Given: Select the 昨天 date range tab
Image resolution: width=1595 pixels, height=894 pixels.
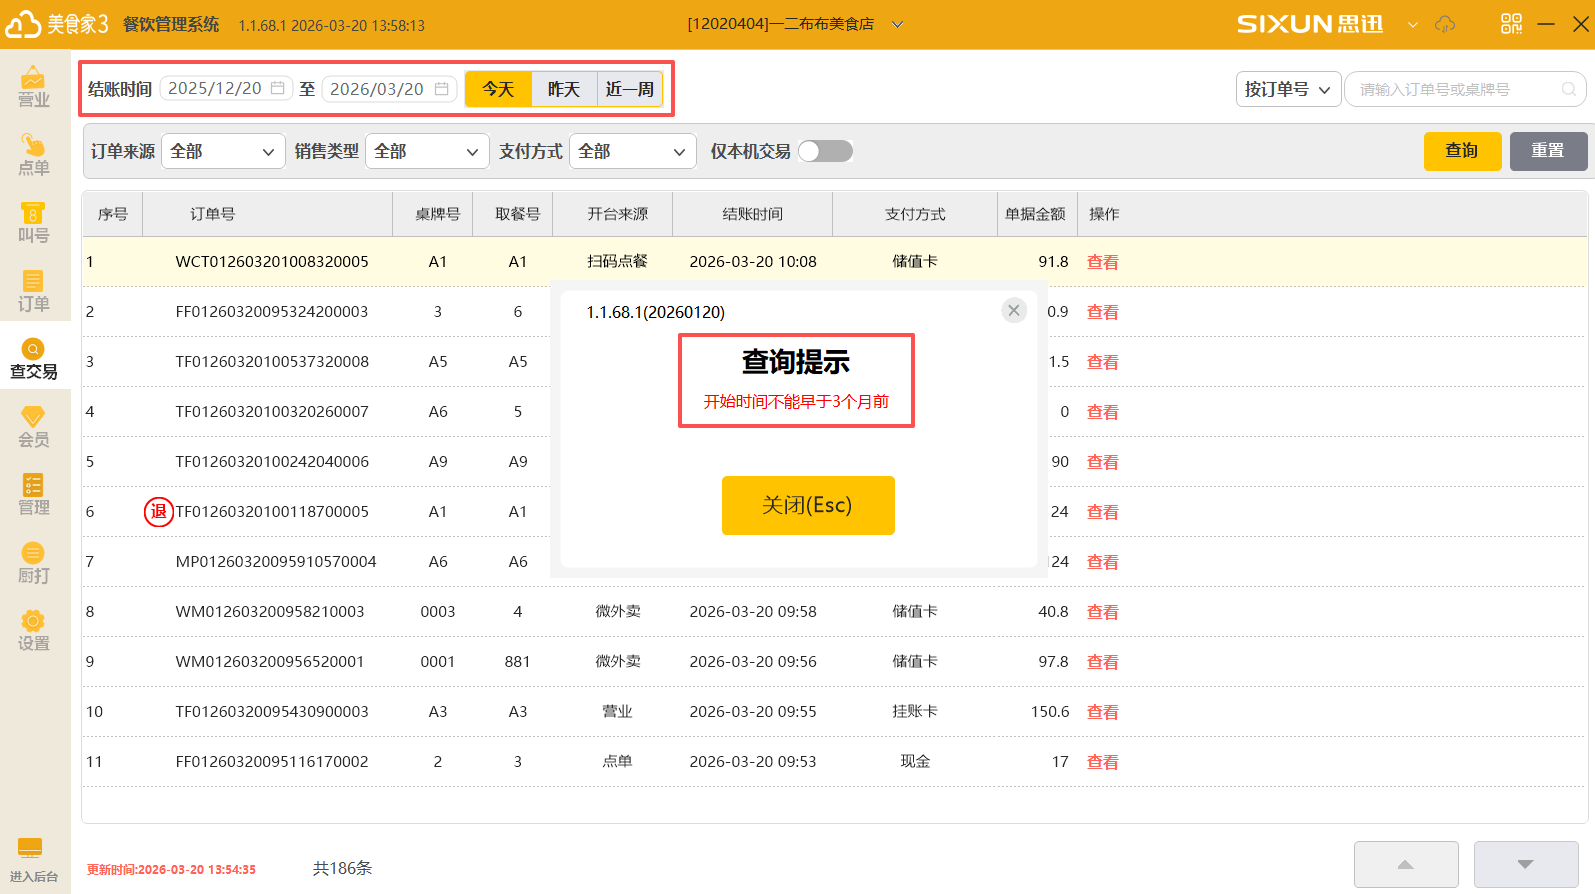Looking at the screenshot, I should pyautogui.click(x=564, y=89).
